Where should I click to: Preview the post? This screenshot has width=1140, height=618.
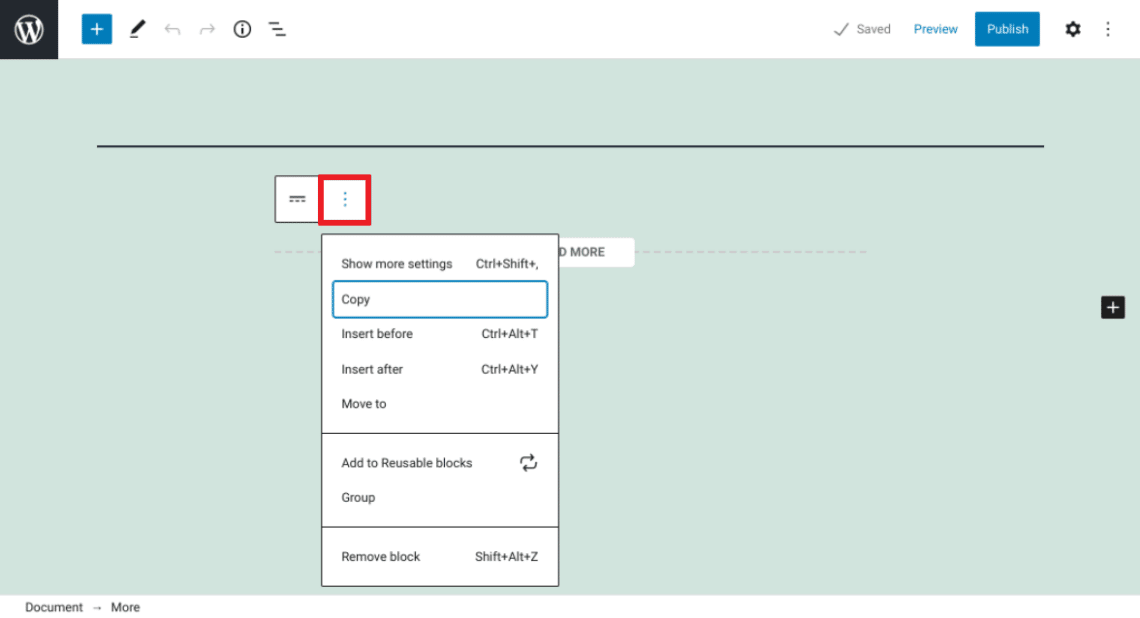(x=935, y=29)
